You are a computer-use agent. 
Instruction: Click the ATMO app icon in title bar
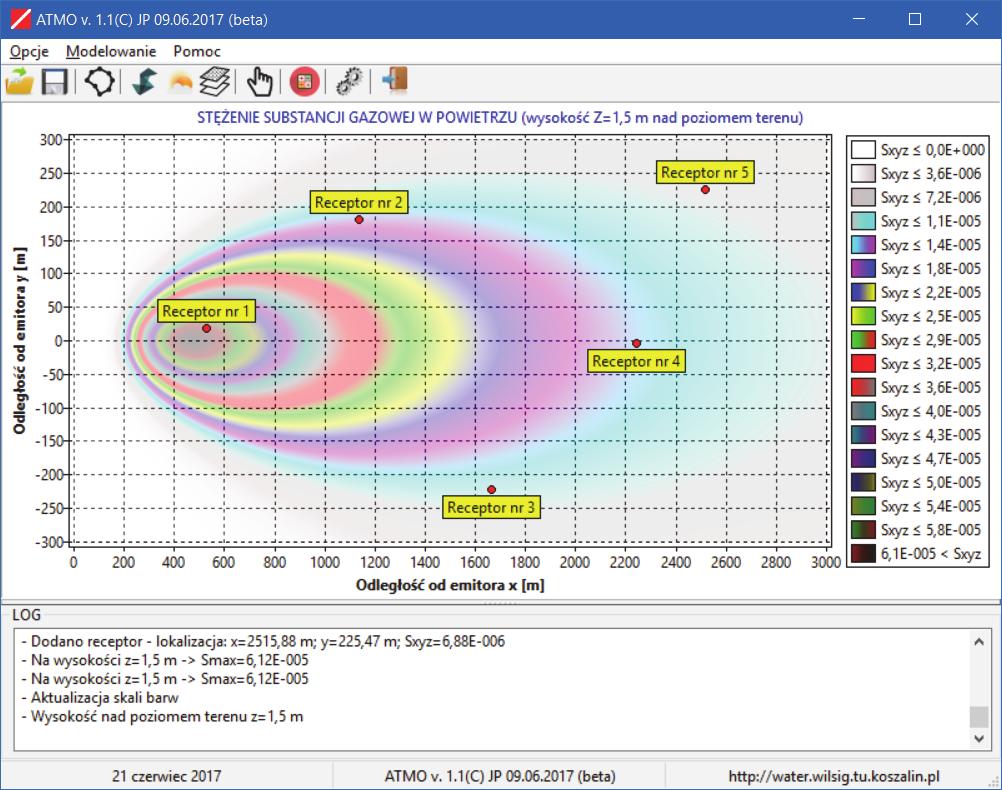coord(20,19)
